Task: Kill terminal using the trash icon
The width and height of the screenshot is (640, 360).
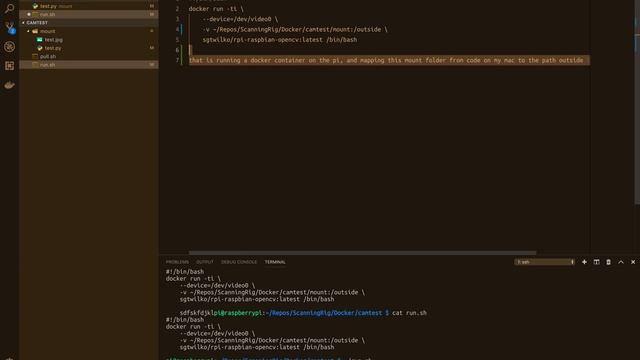Action: pos(608,262)
